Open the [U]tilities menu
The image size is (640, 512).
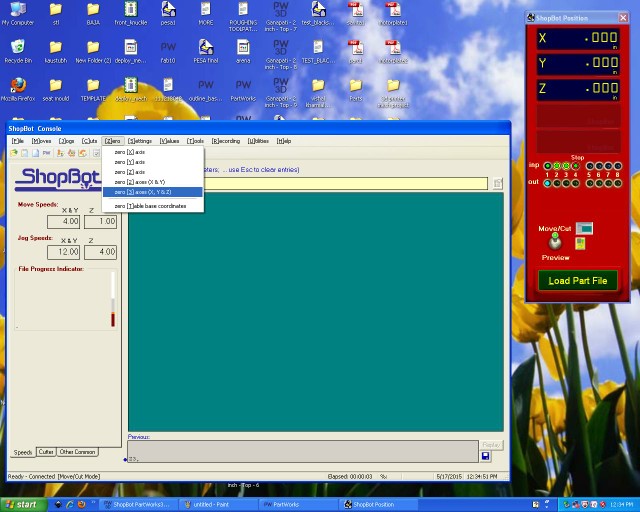pos(258,141)
